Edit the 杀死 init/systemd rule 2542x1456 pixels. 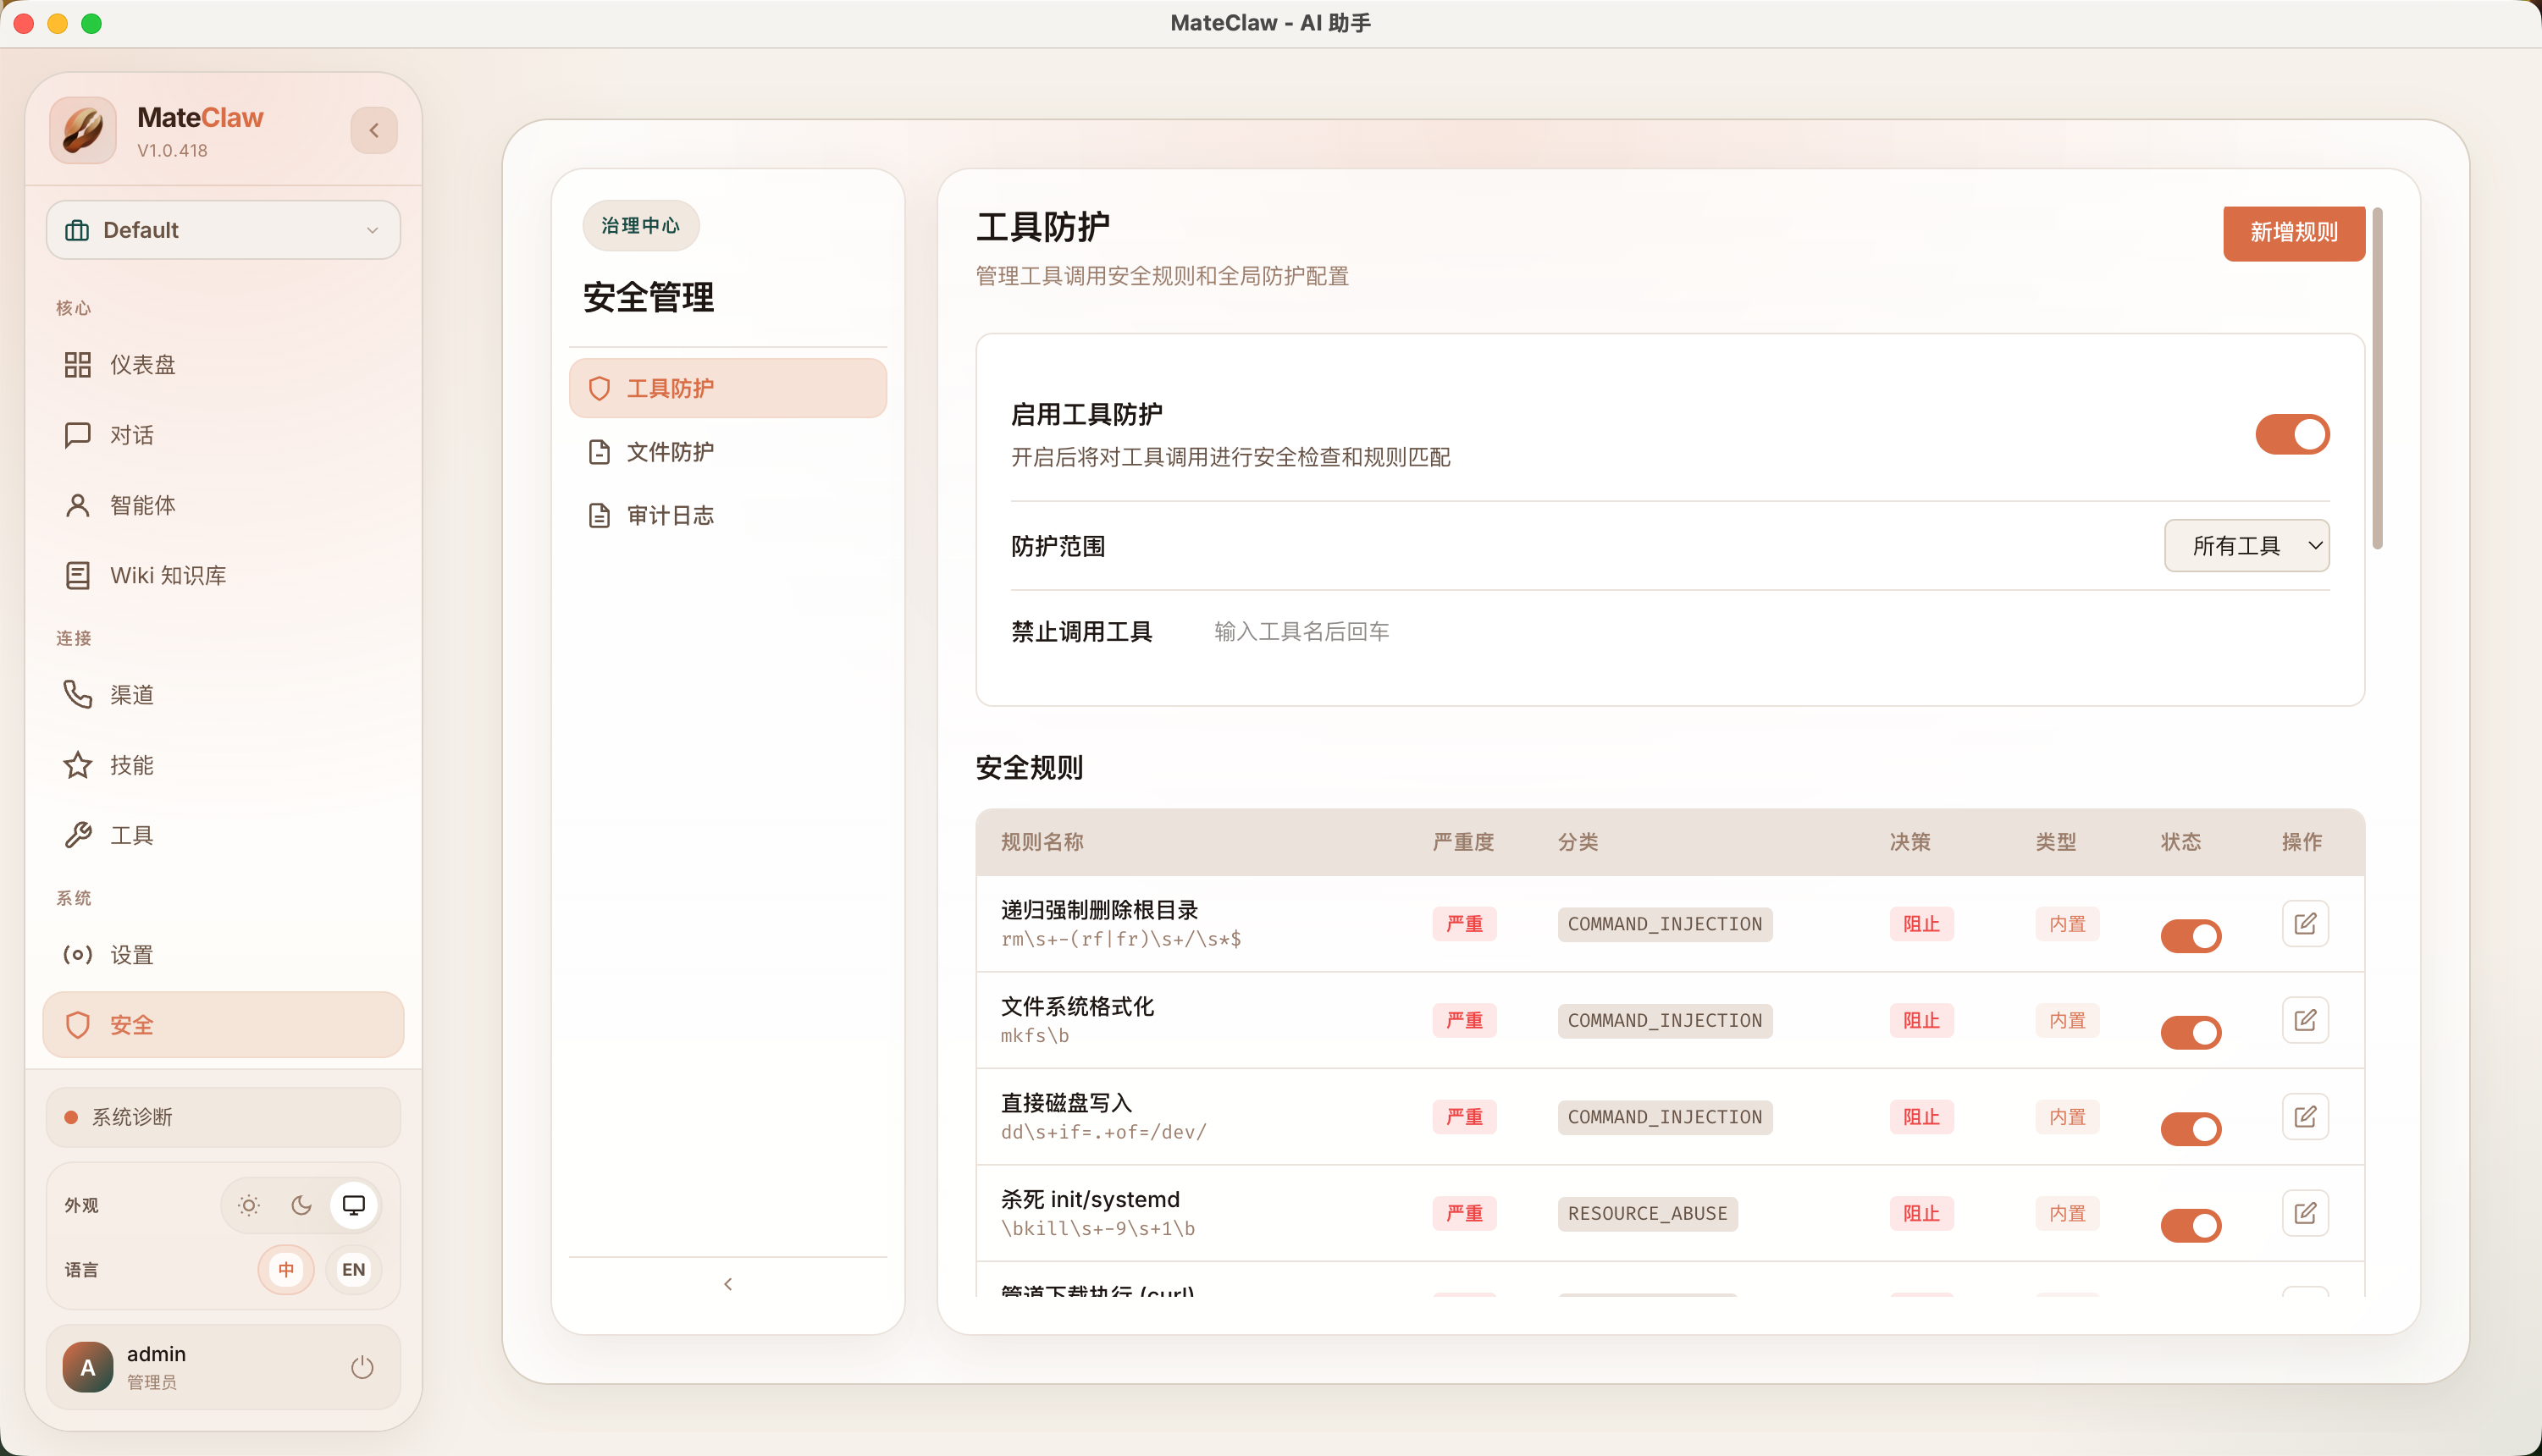[x=2305, y=1213]
